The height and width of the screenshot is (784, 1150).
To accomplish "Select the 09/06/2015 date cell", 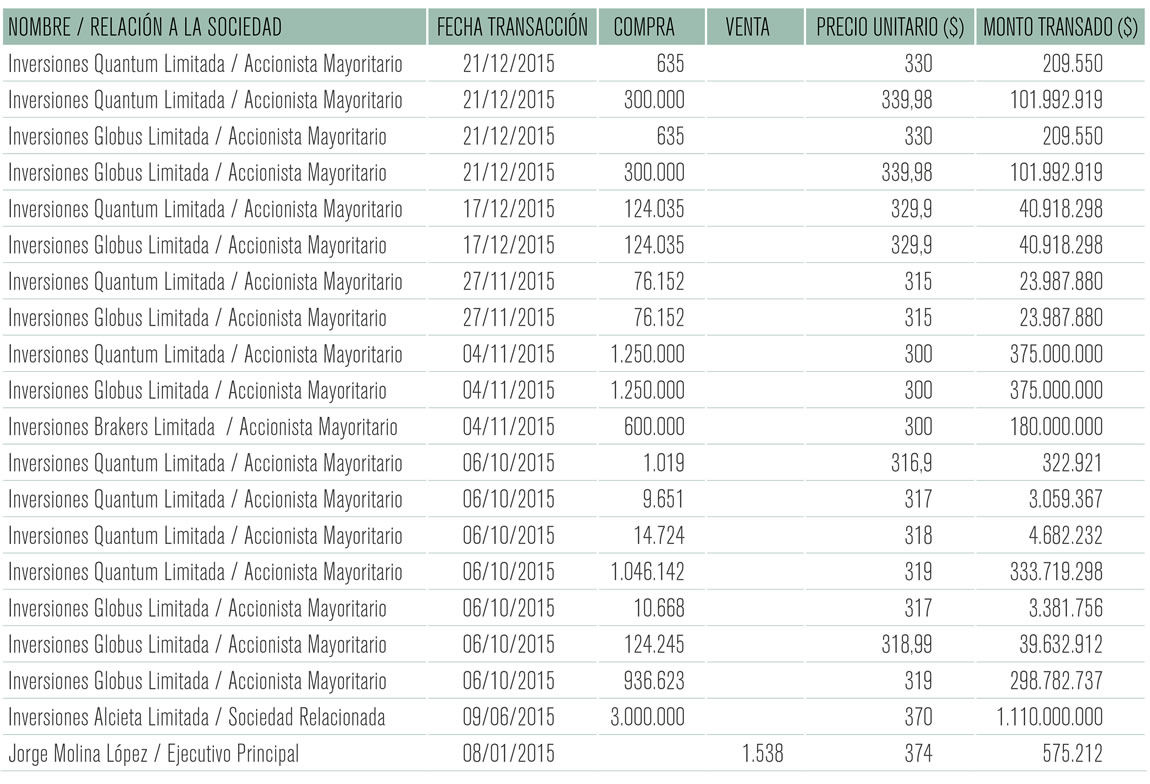I will tap(508, 717).
